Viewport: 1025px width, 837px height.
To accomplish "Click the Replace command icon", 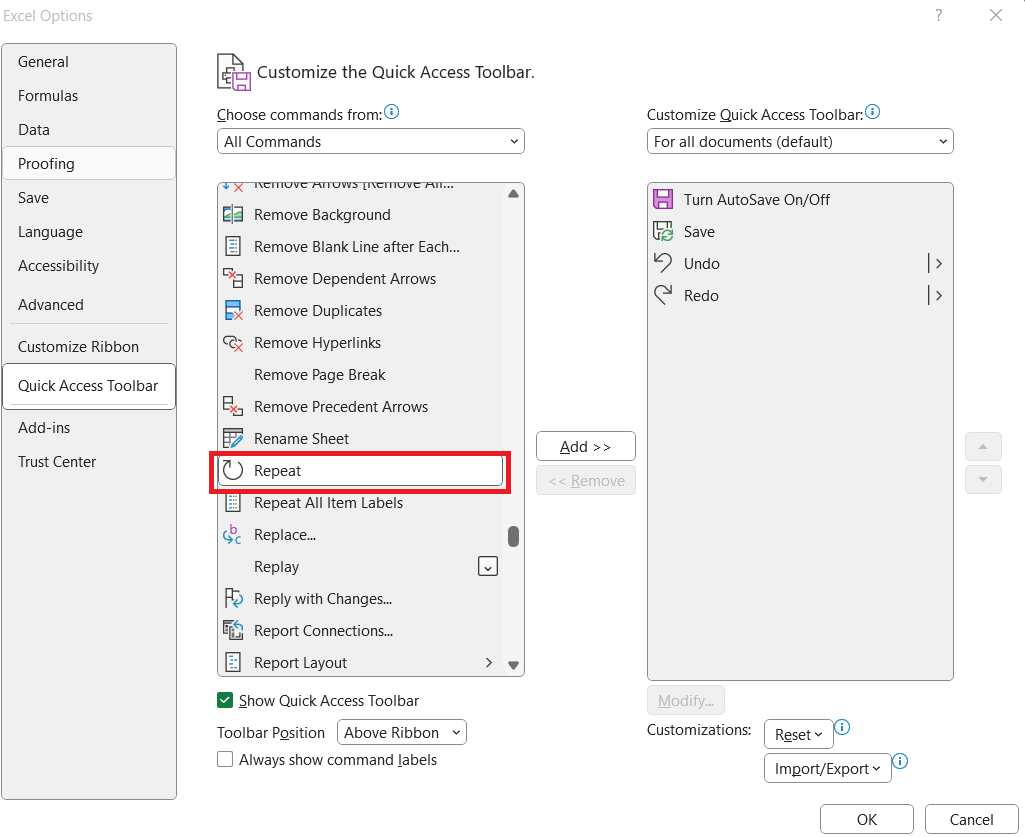I will click(233, 535).
